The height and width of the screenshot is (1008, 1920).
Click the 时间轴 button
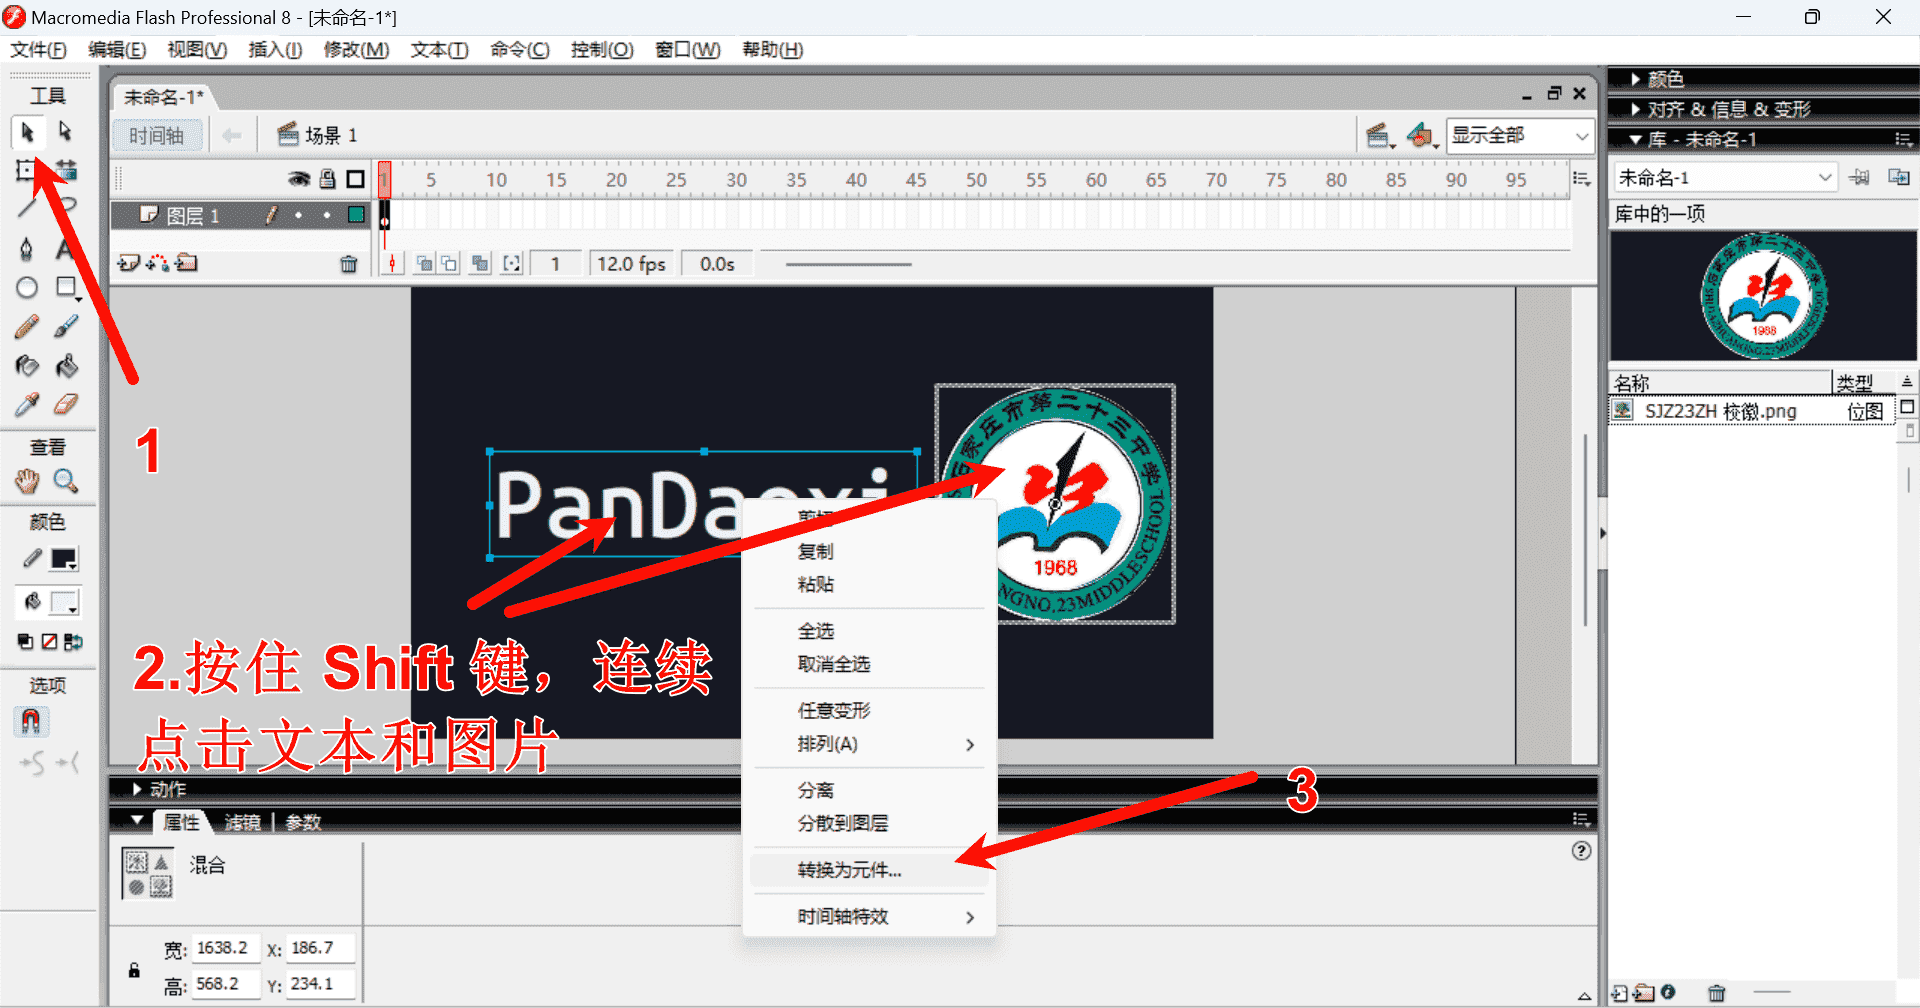[x=156, y=136]
